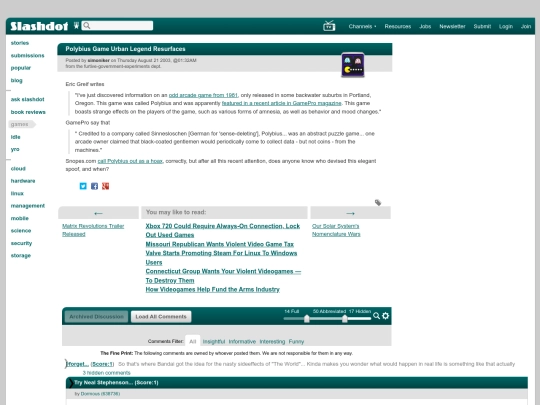Open Our Solar System's Nomenclature Wars link
This screenshot has width=540, height=405.
336,230
